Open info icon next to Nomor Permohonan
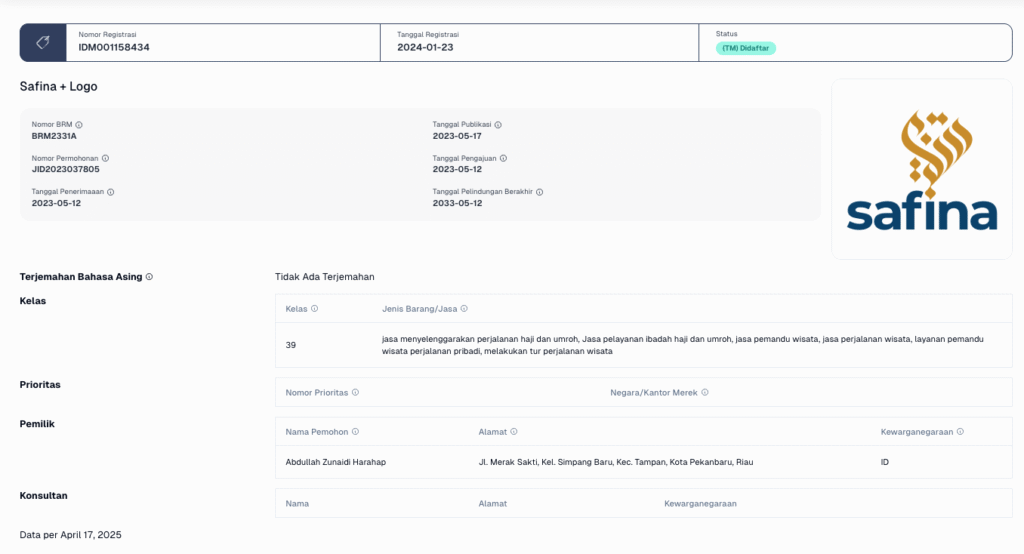 pyautogui.click(x=105, y=158)
